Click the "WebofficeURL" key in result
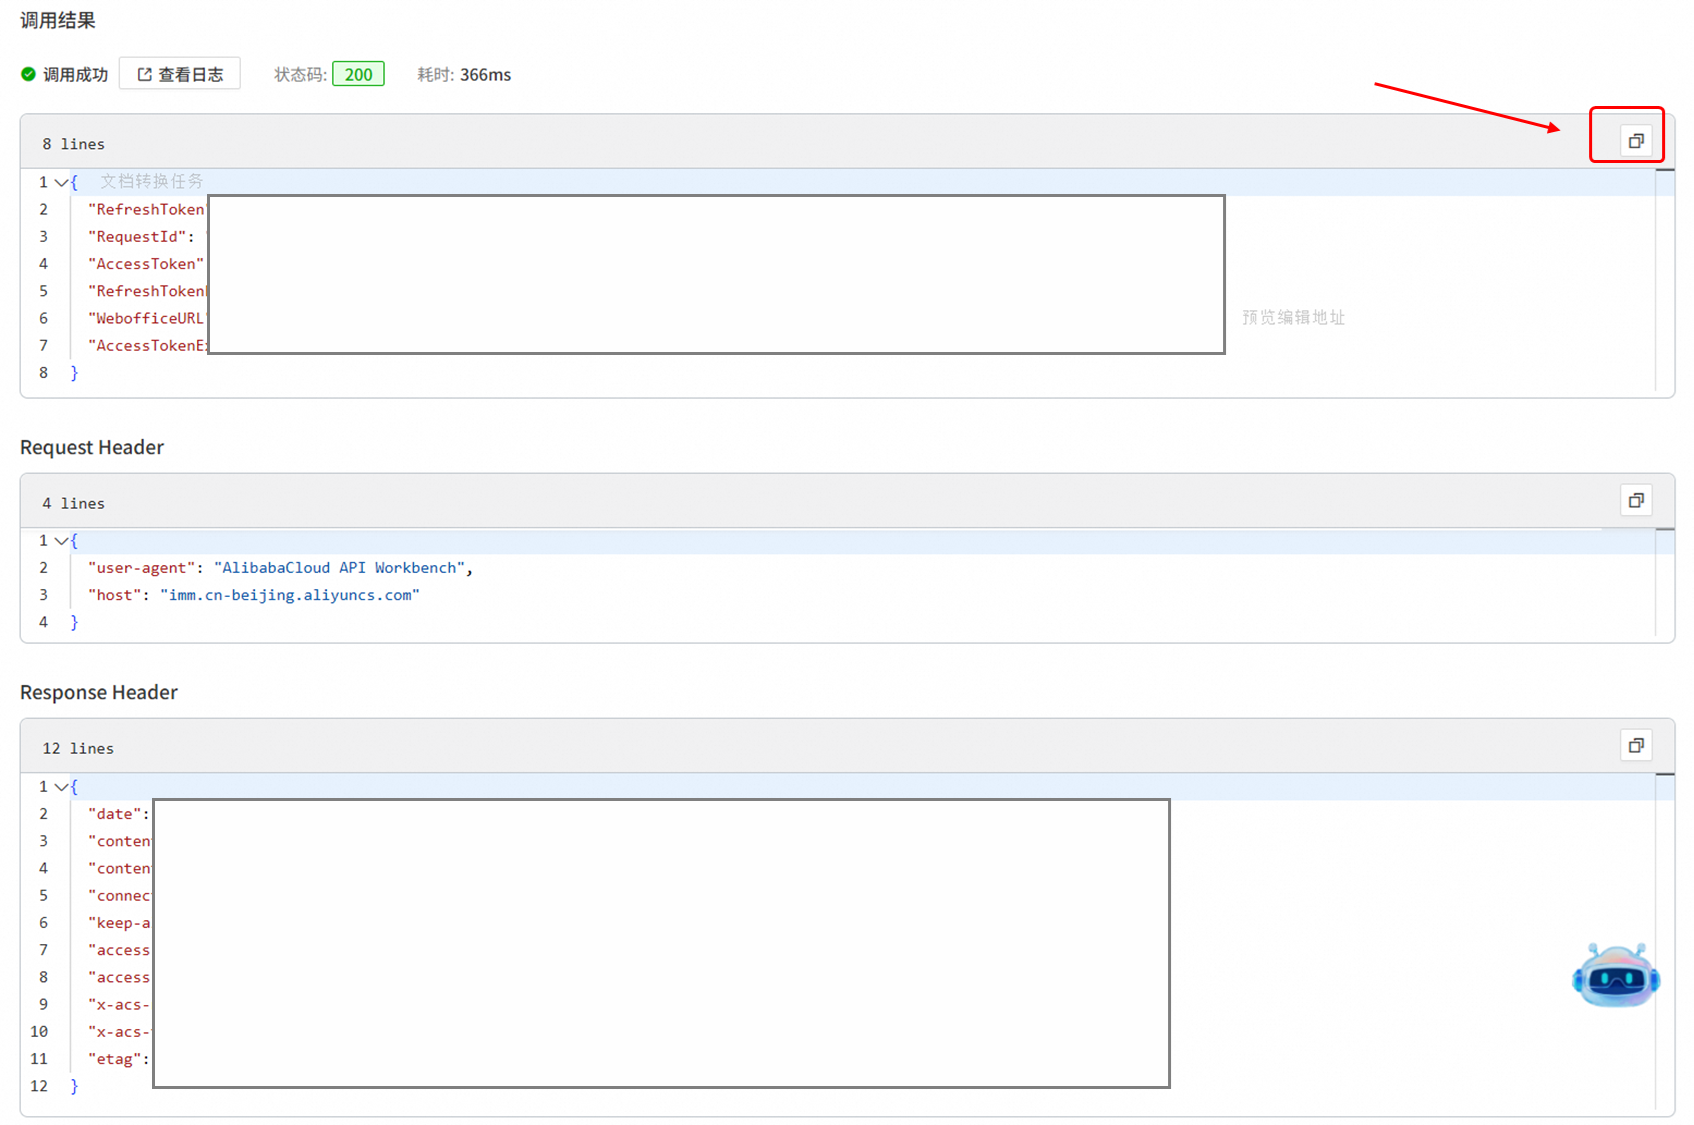This screenshot has height=1125, width=1694. 146,318
